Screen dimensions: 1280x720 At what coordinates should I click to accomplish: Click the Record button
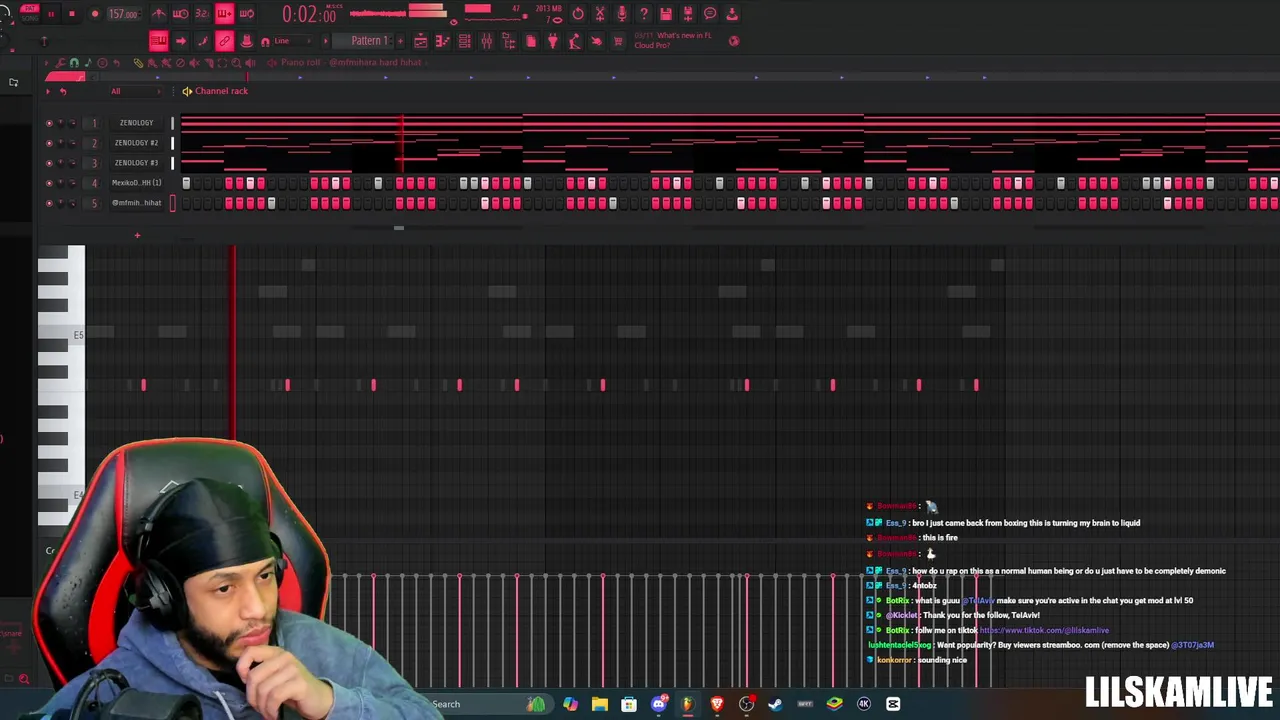point(95,14)
